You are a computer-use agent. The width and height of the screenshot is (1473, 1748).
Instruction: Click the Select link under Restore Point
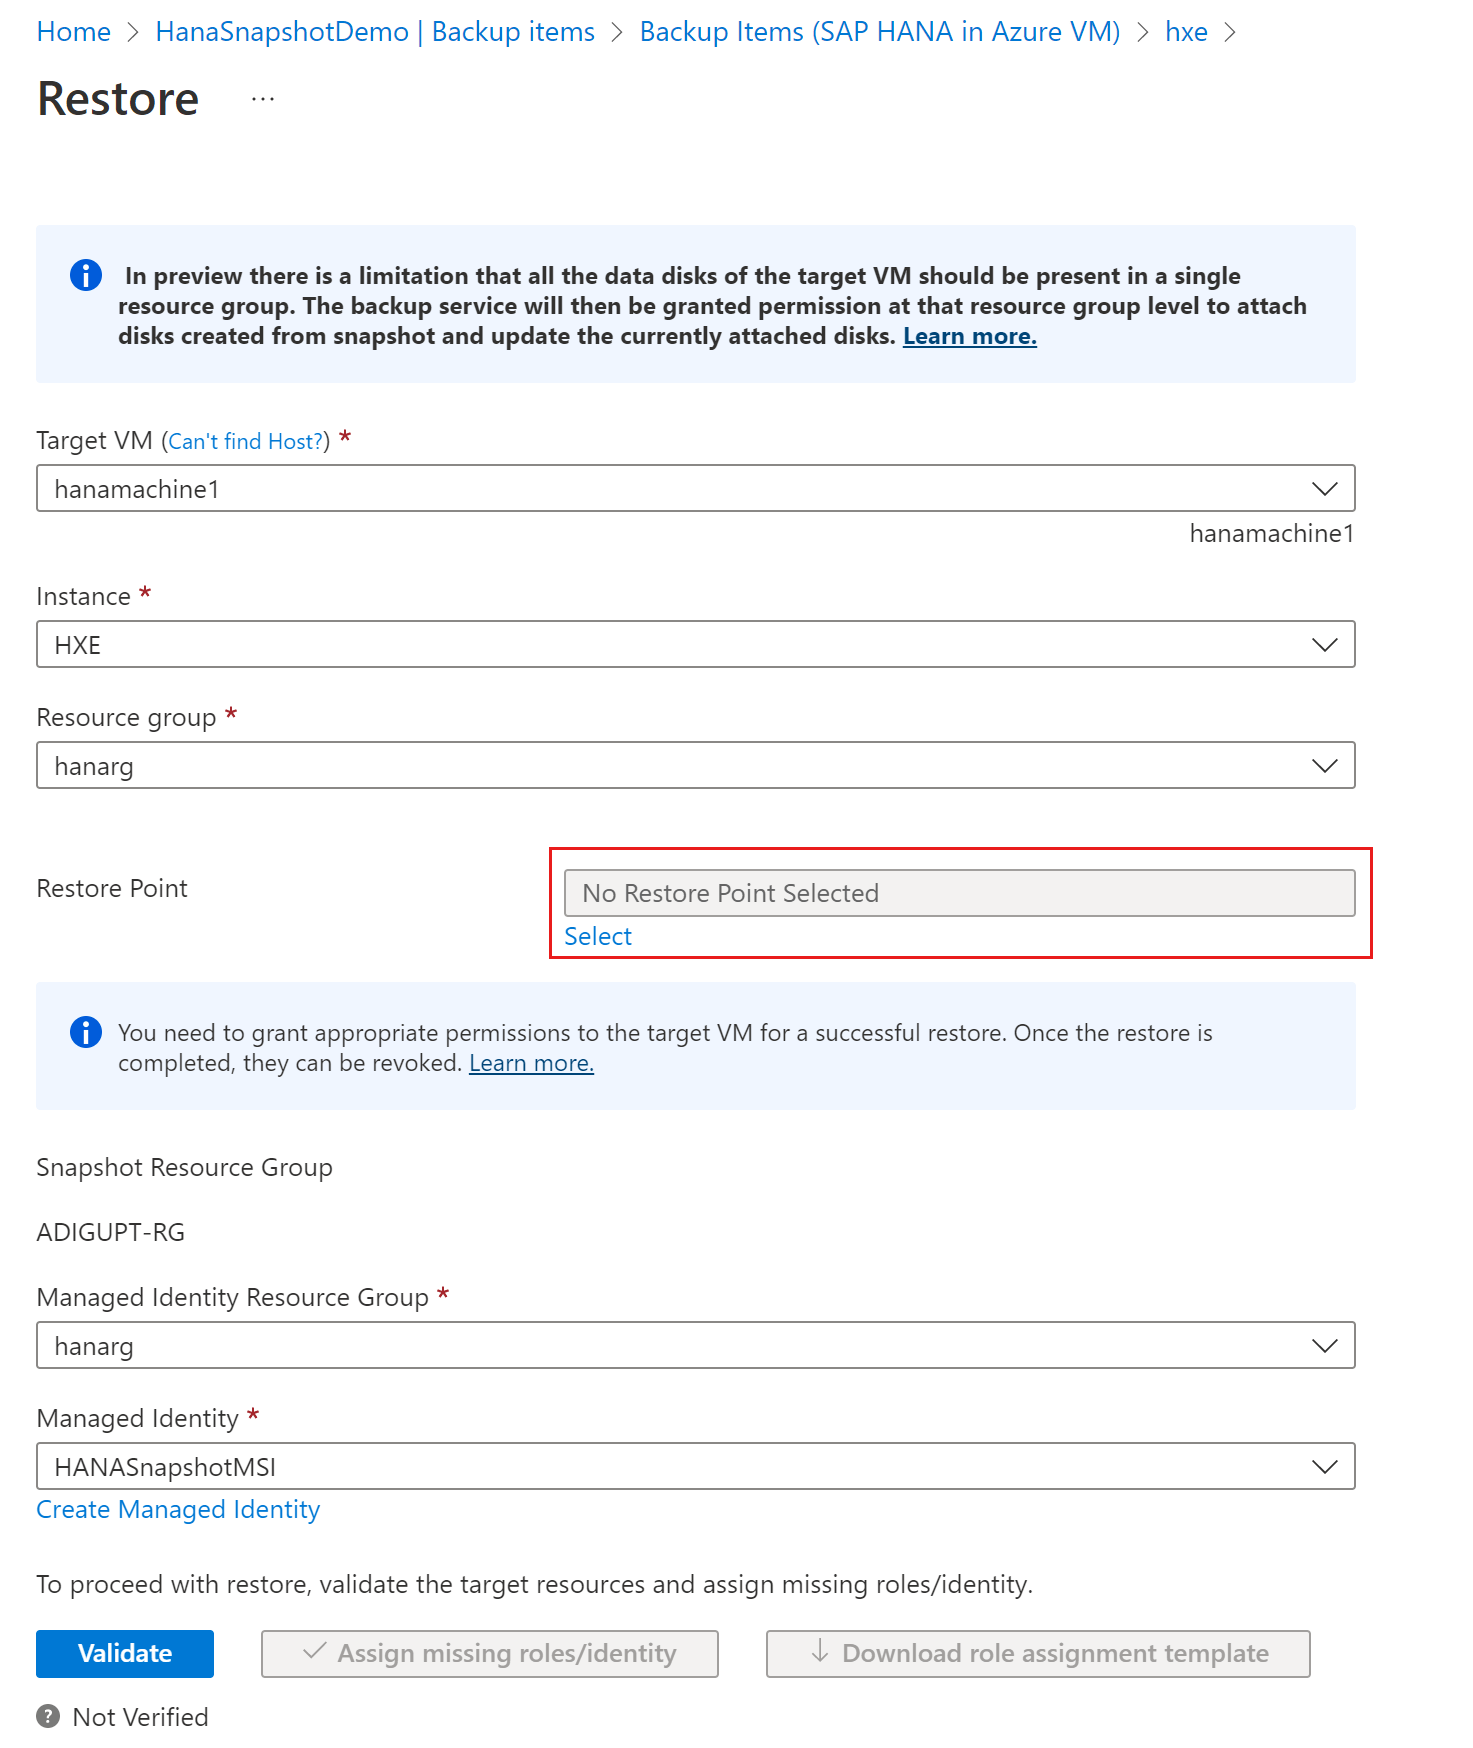tap(597, 936)
